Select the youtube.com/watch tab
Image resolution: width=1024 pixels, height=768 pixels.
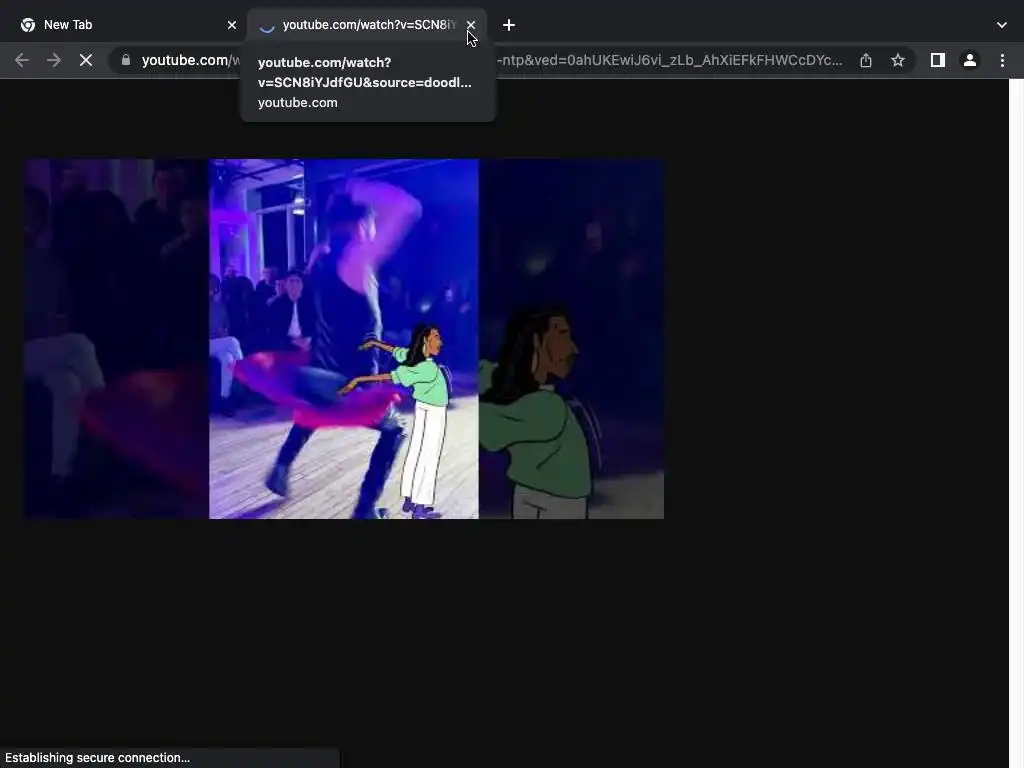click(367, 25)
